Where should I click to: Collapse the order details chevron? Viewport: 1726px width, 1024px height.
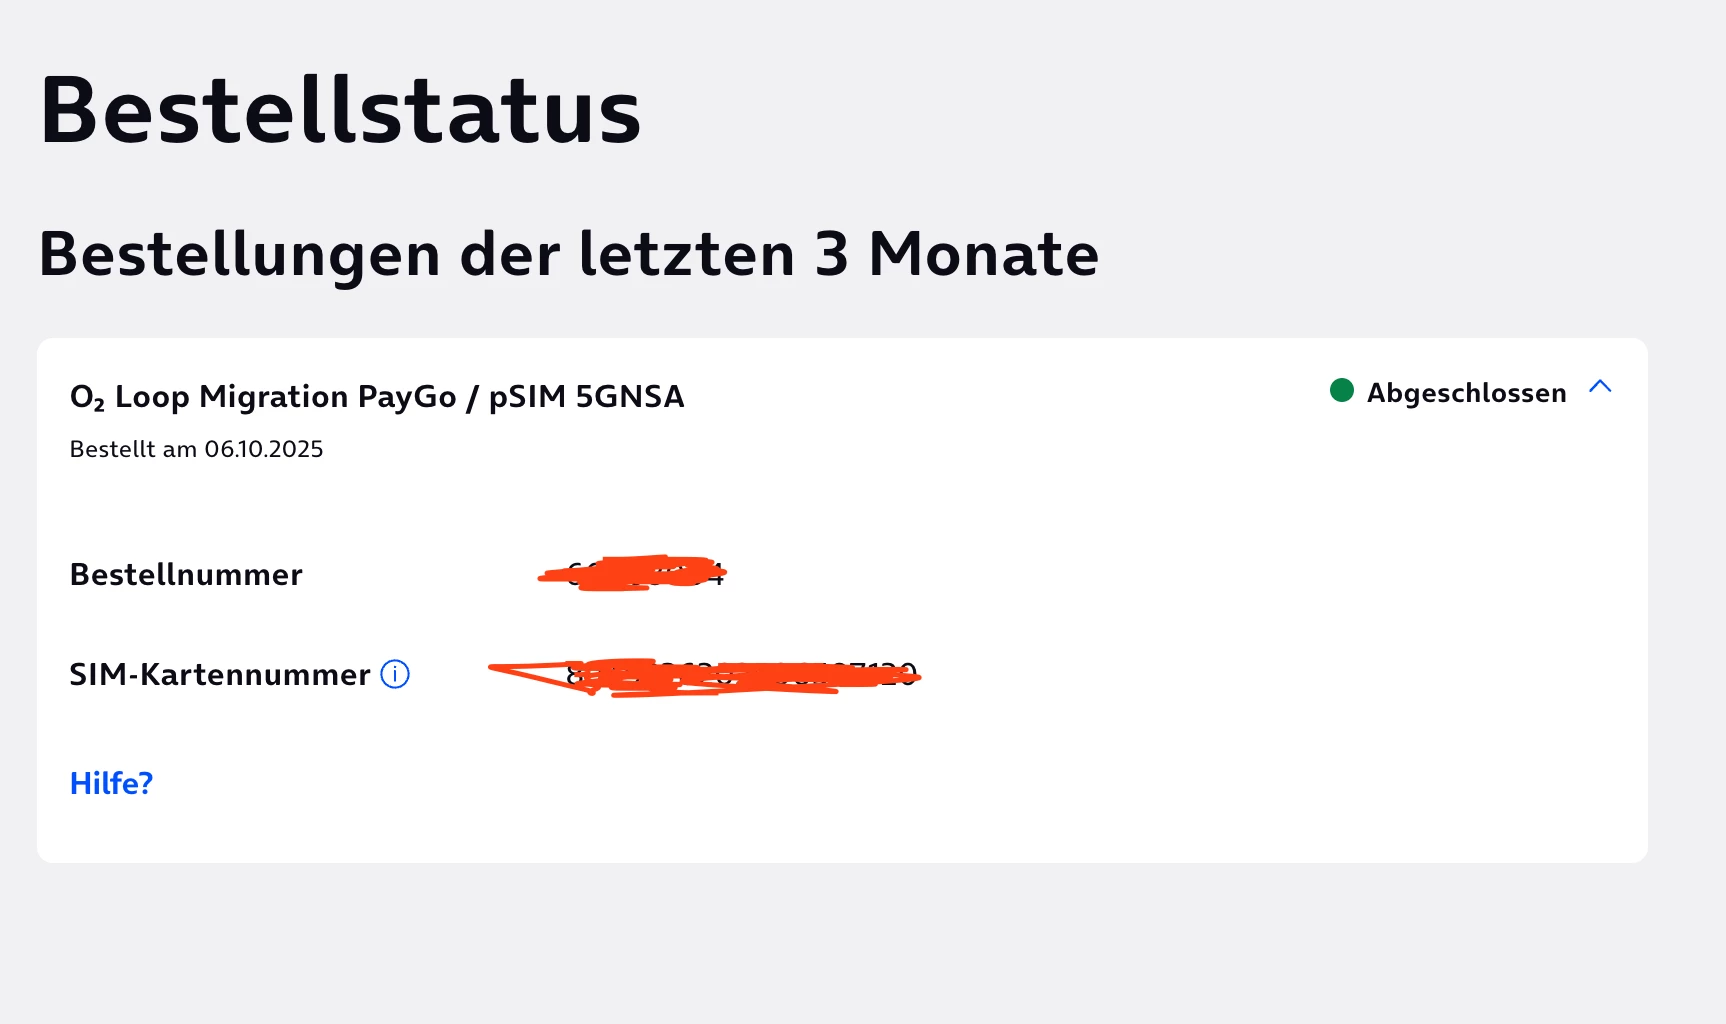(x=1600, y=387)
